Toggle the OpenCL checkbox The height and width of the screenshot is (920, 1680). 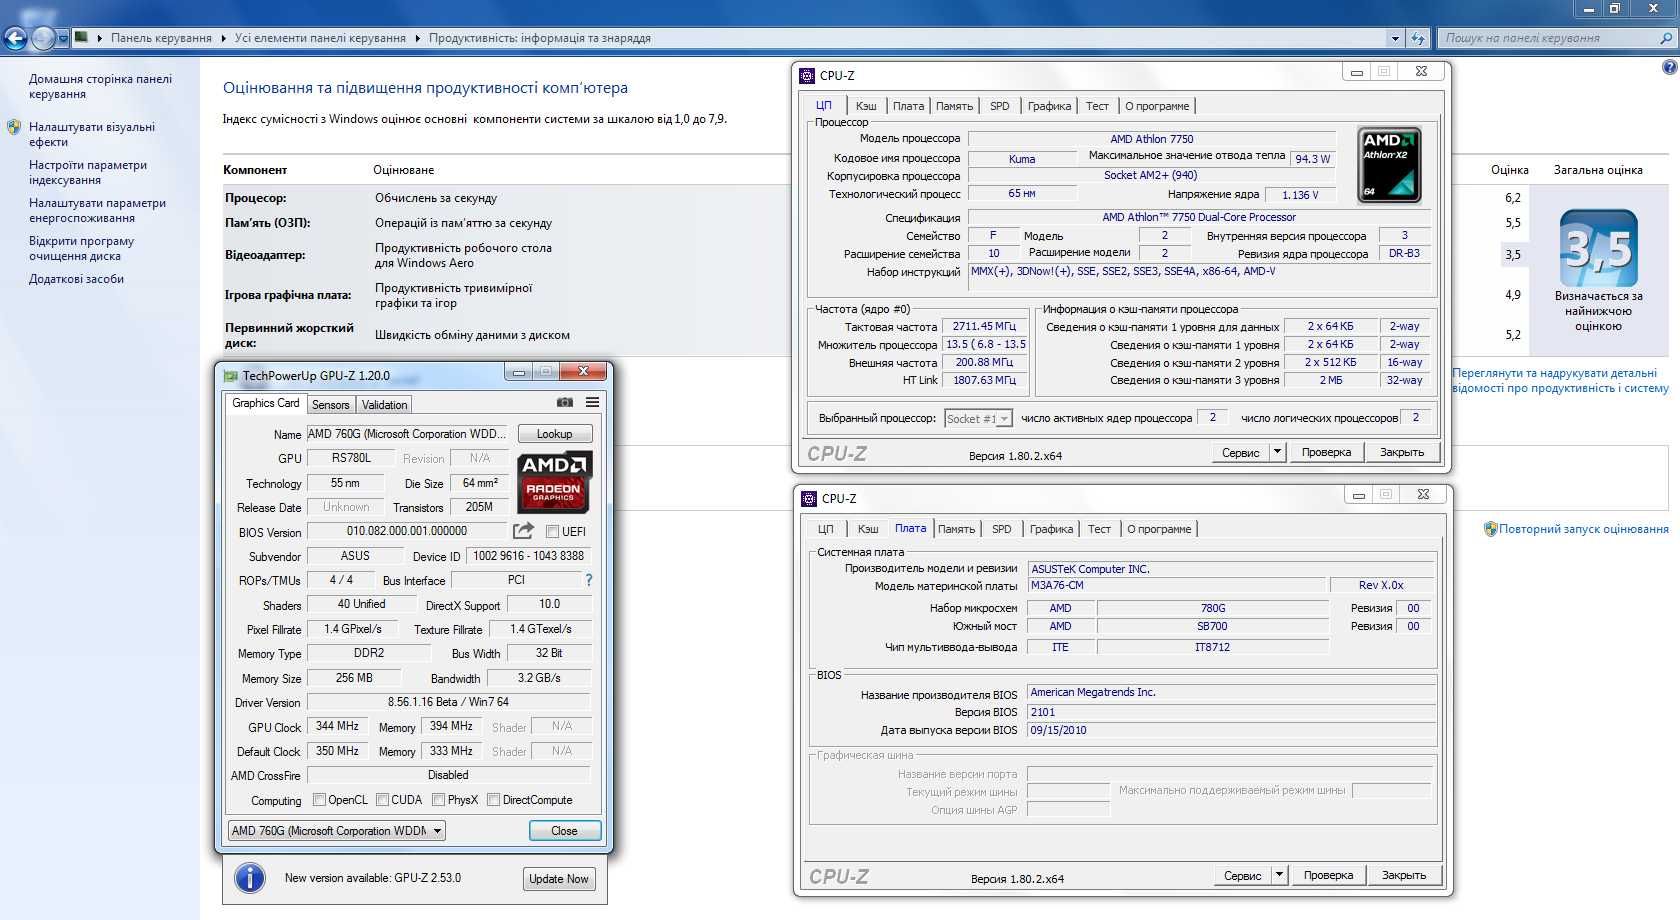click(x=319, y=799)
